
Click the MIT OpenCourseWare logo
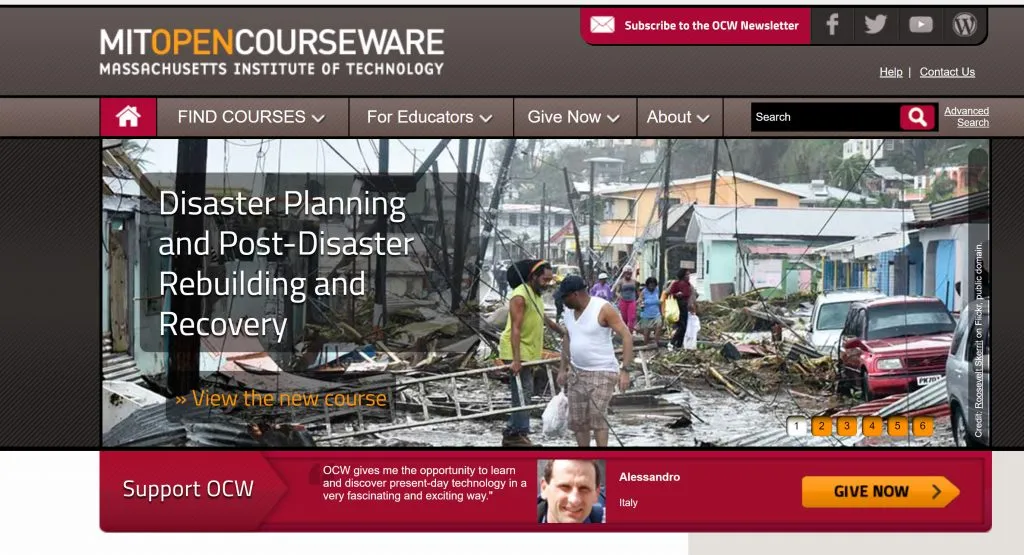[272, 52]
